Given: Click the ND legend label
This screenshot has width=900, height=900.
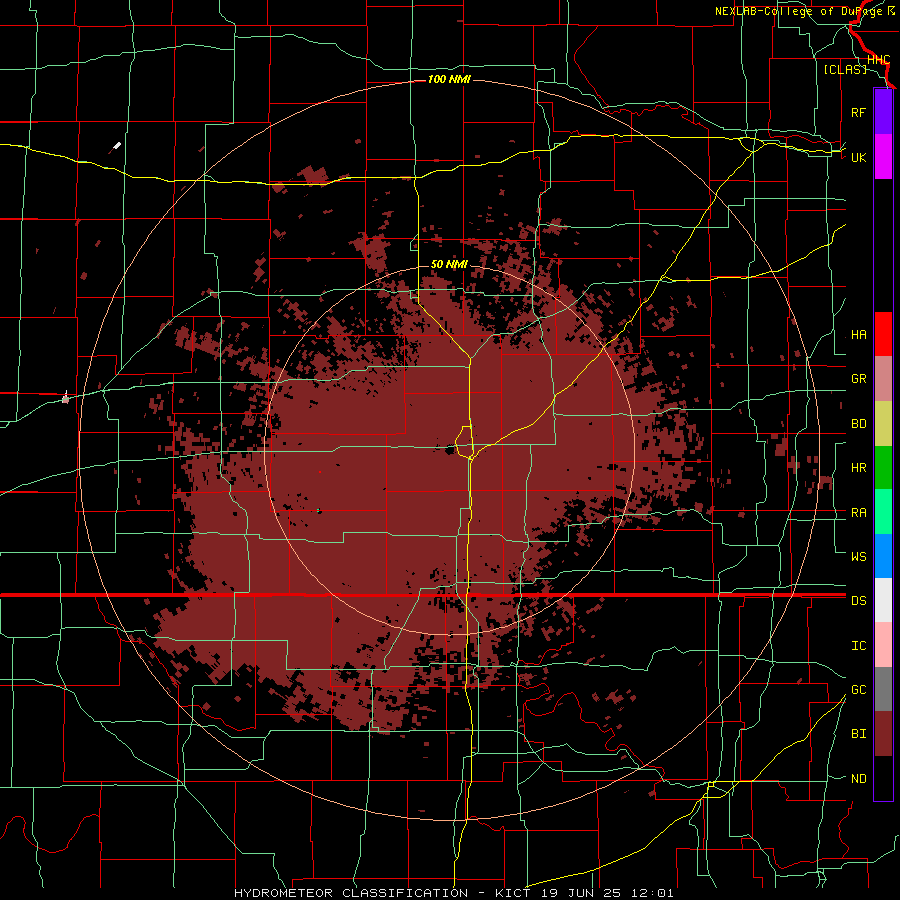Looking at the screenshot, I should [x=858, y=779].
